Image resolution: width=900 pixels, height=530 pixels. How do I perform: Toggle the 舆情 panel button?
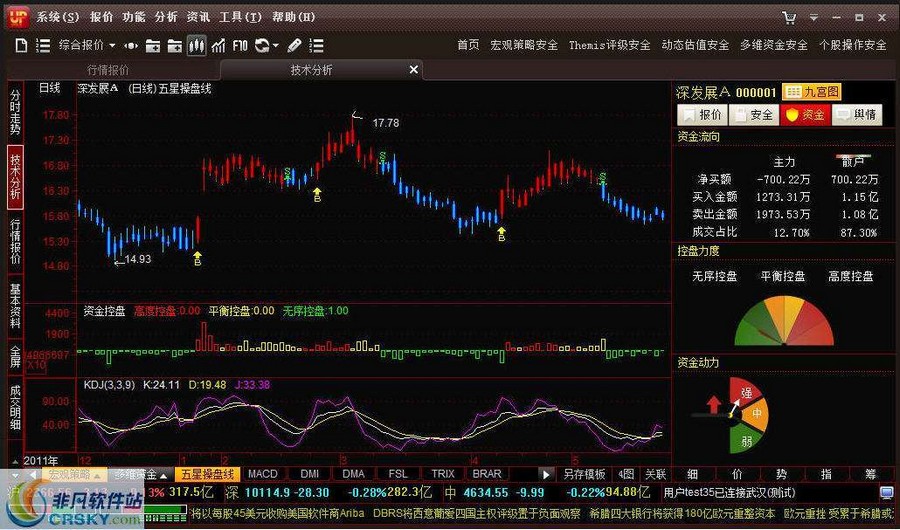856,115
